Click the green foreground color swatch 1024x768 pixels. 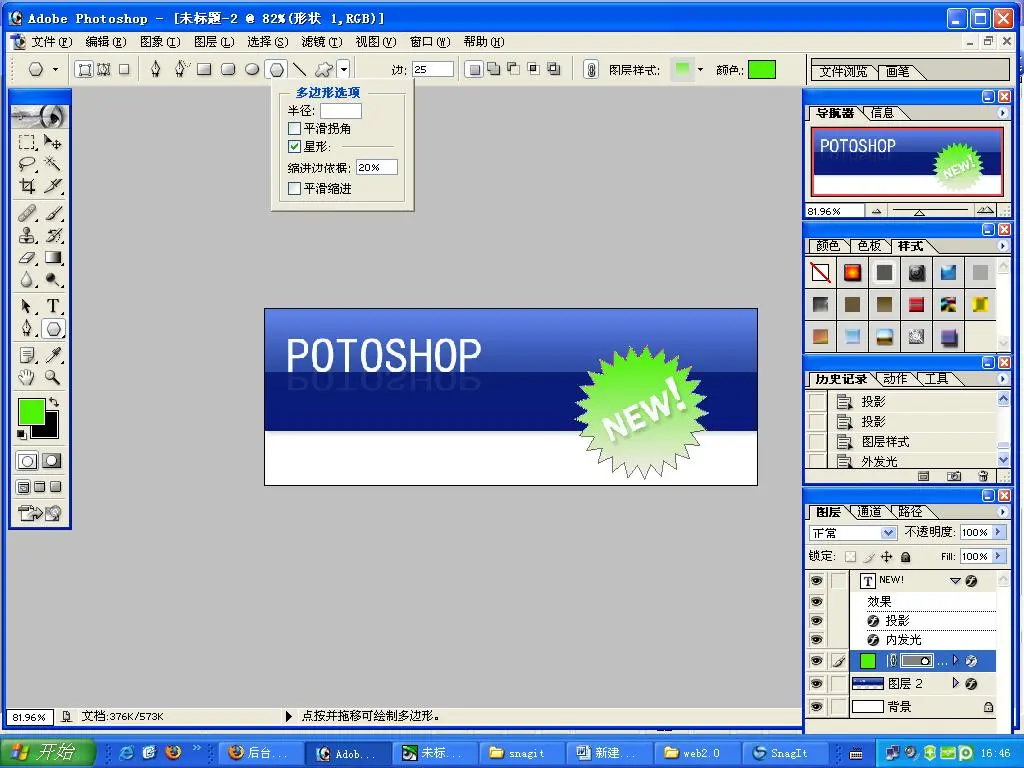click(31, 411)
